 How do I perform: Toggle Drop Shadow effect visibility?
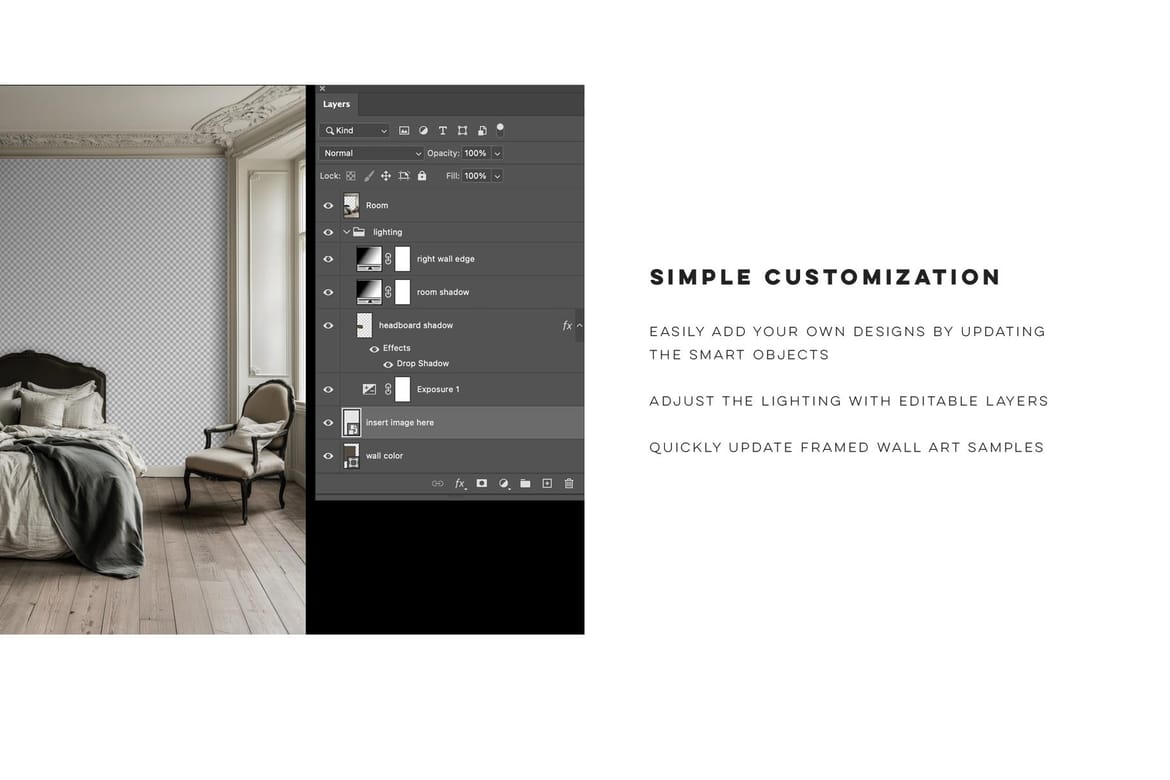388,364
